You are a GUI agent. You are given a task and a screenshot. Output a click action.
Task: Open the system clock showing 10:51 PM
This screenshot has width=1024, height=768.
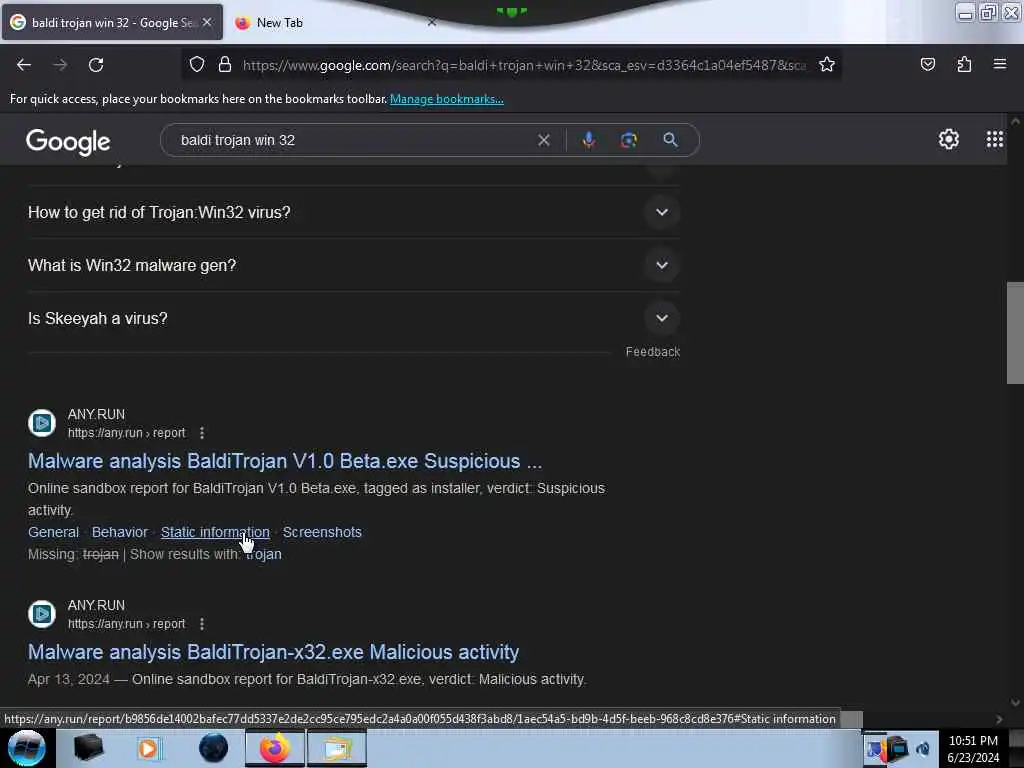[973, 749]
